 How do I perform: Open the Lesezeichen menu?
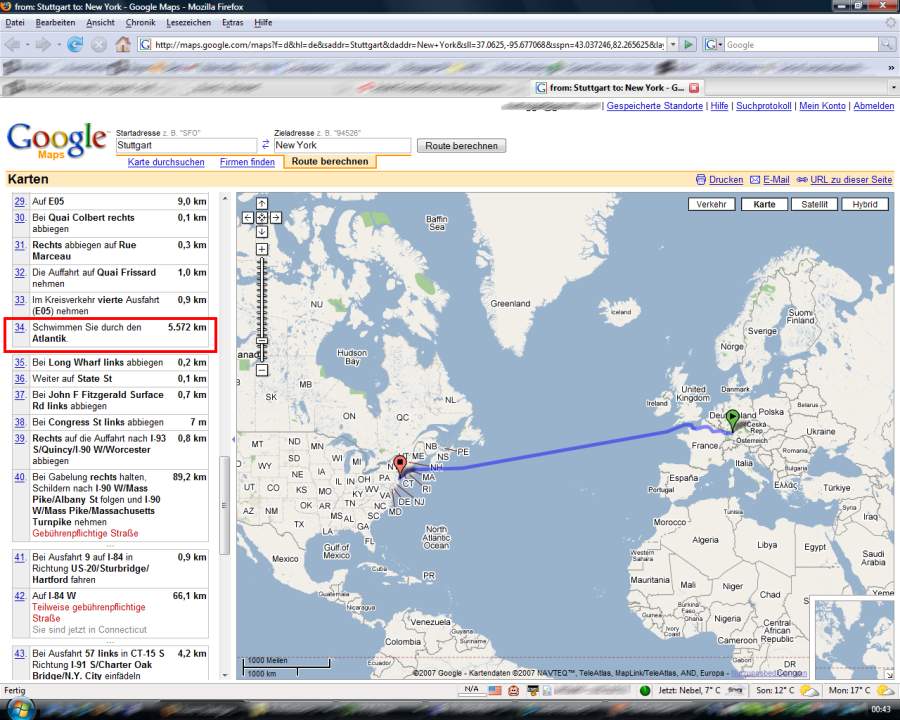[188, 23]
